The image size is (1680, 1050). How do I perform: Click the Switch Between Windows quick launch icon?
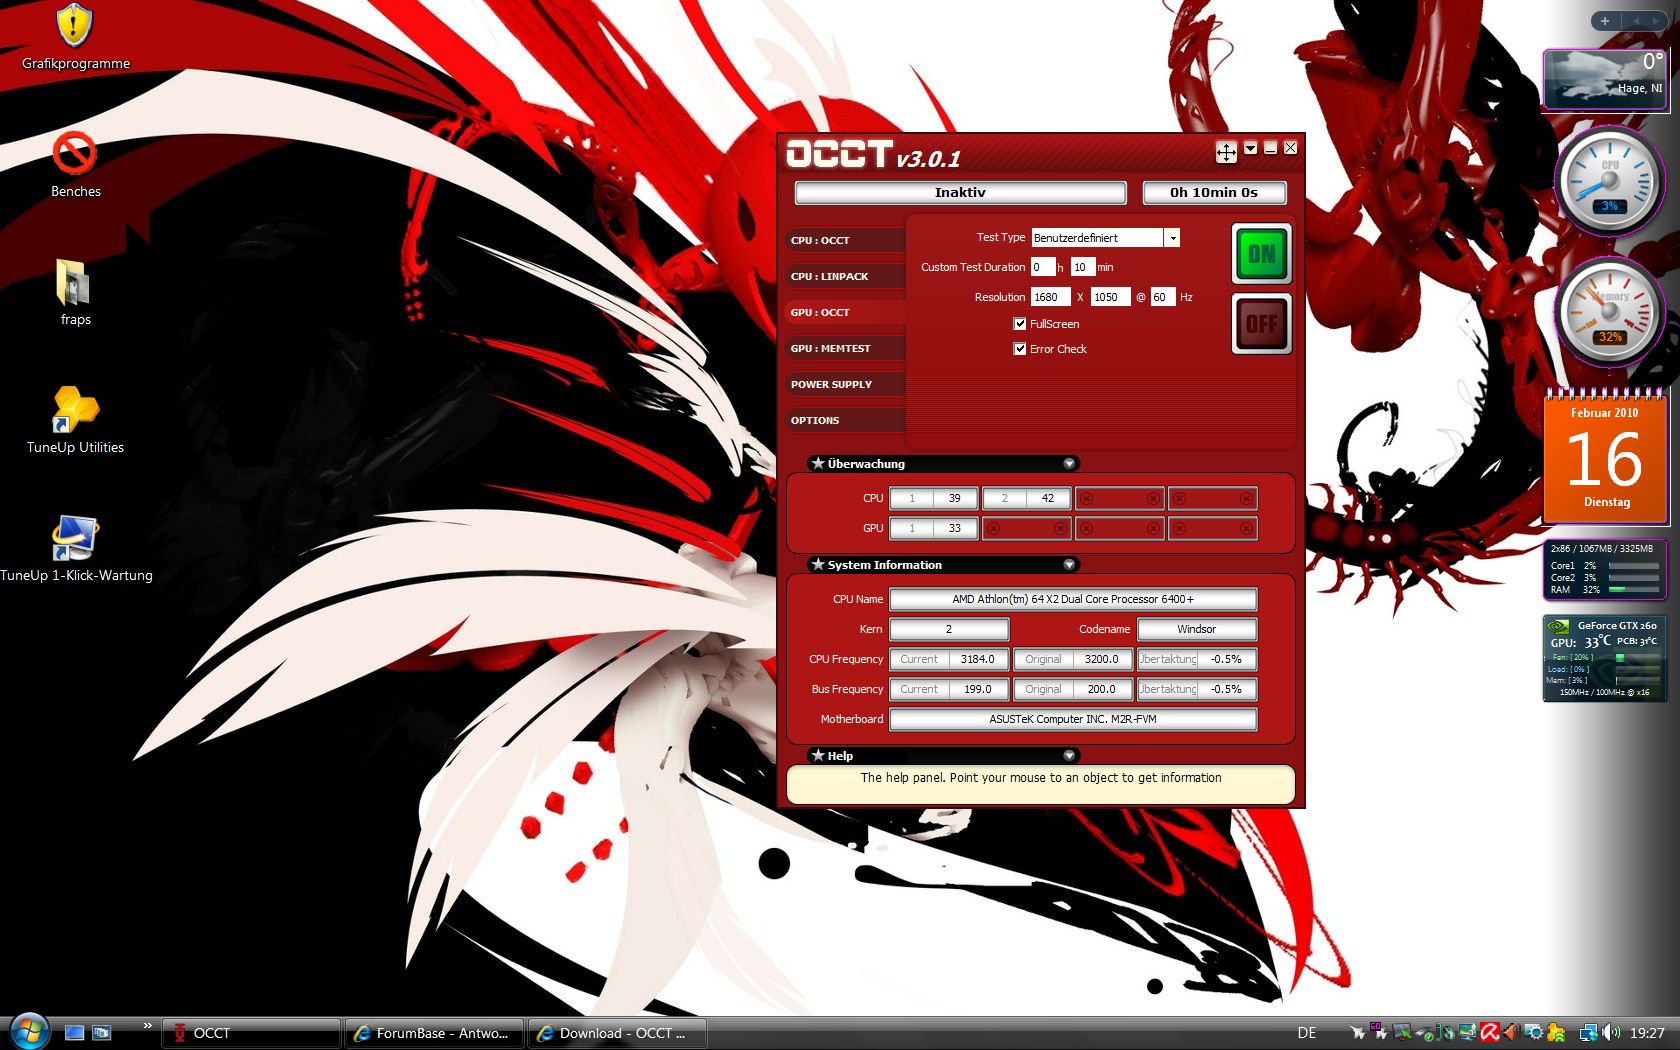click(101, 1033)
